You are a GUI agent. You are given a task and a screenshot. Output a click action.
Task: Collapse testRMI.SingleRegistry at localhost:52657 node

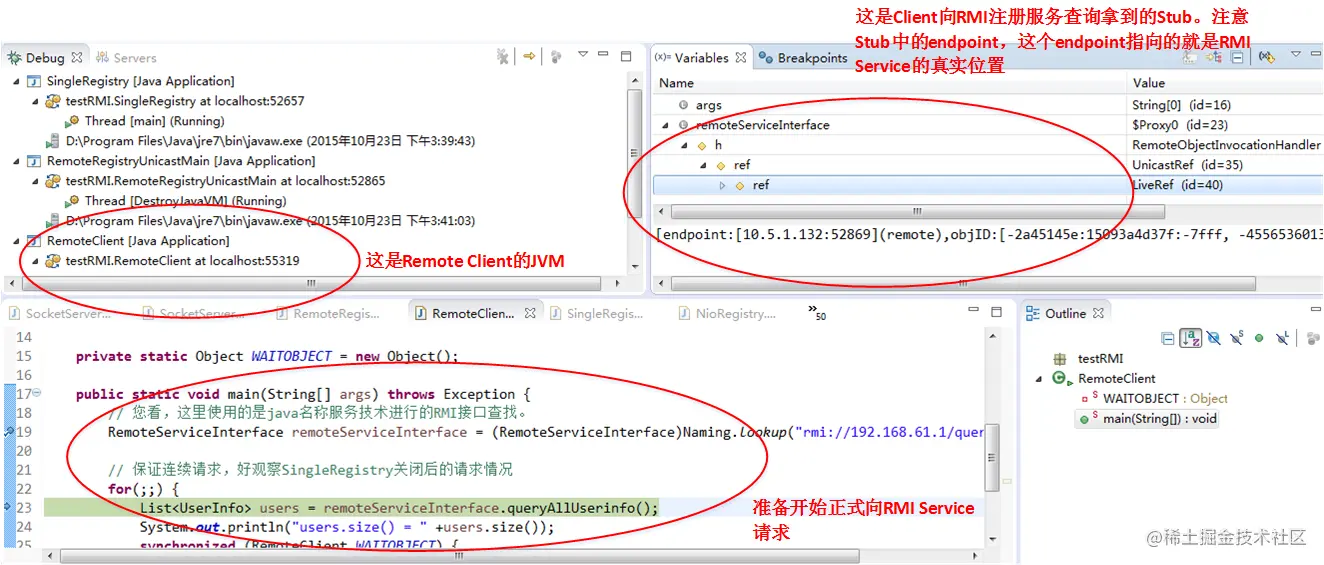(35, 101)
